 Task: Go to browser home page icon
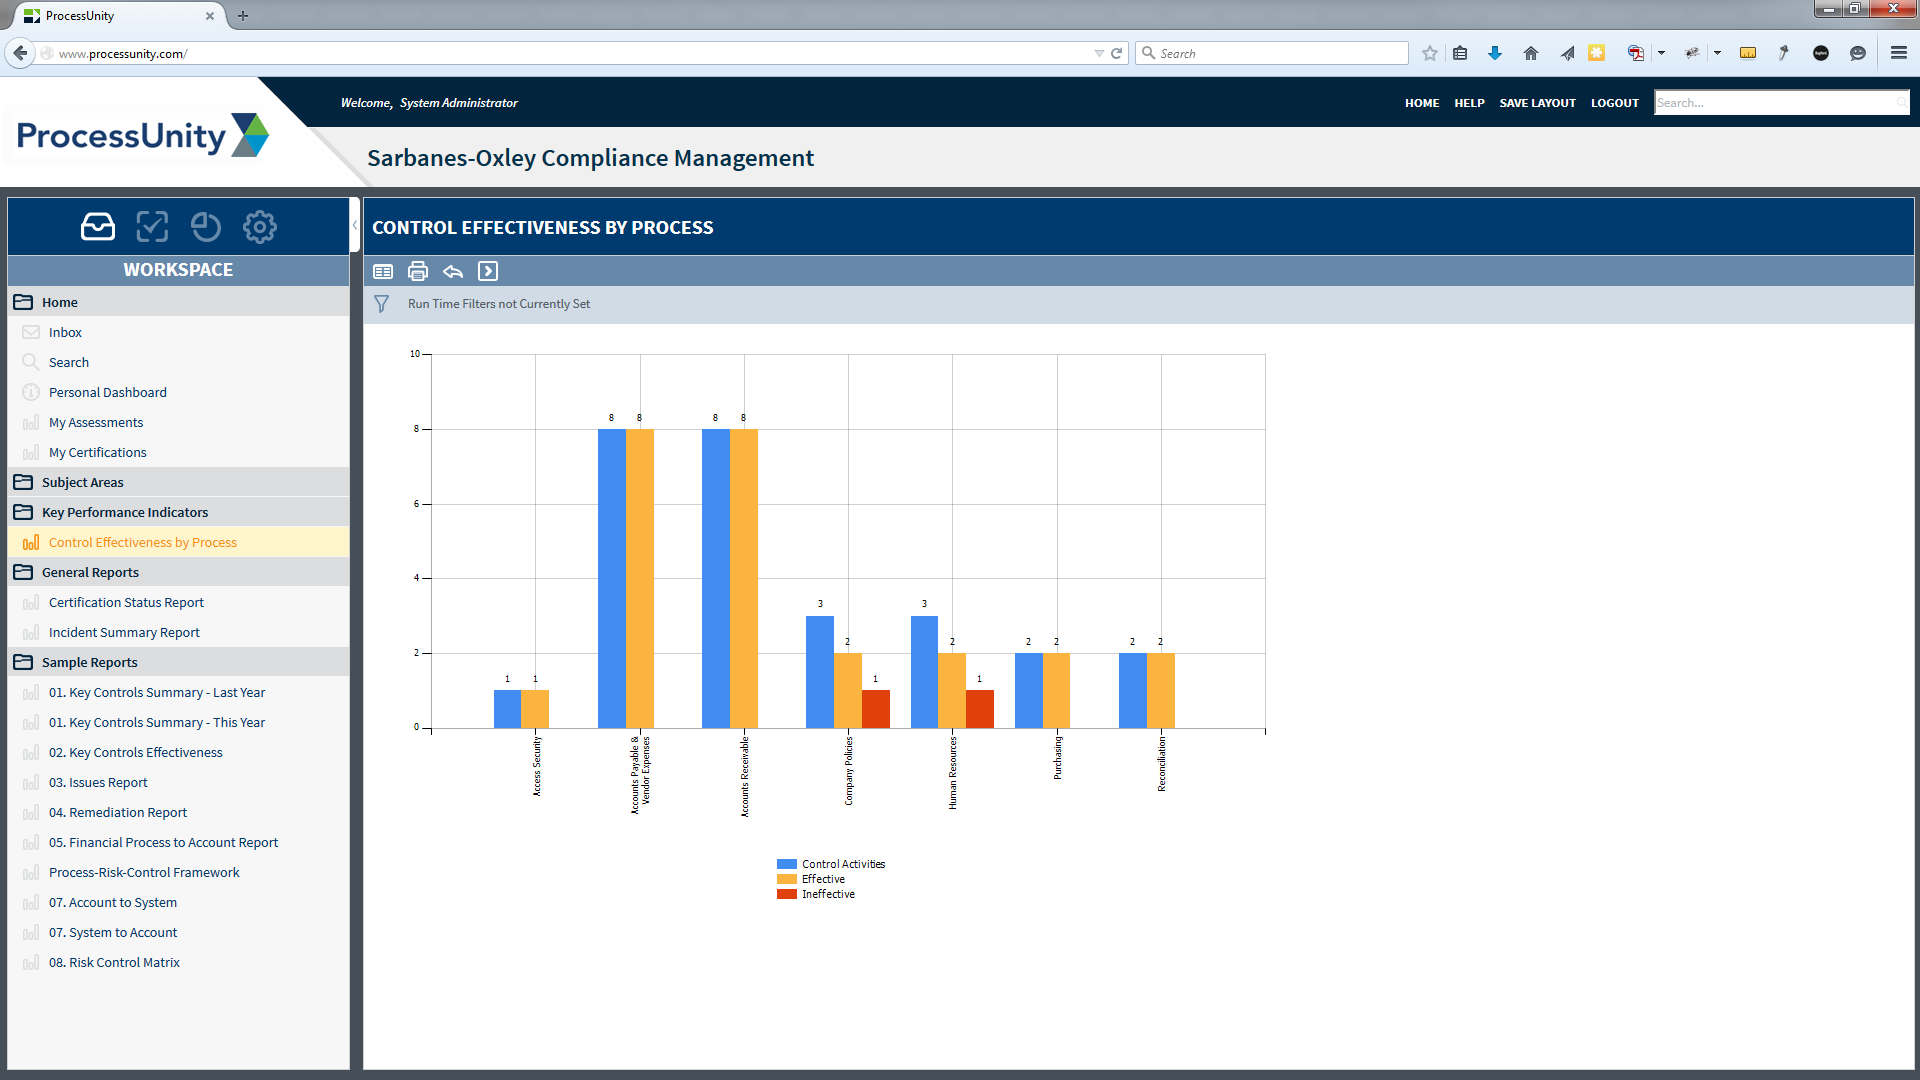pos(1531,53)
